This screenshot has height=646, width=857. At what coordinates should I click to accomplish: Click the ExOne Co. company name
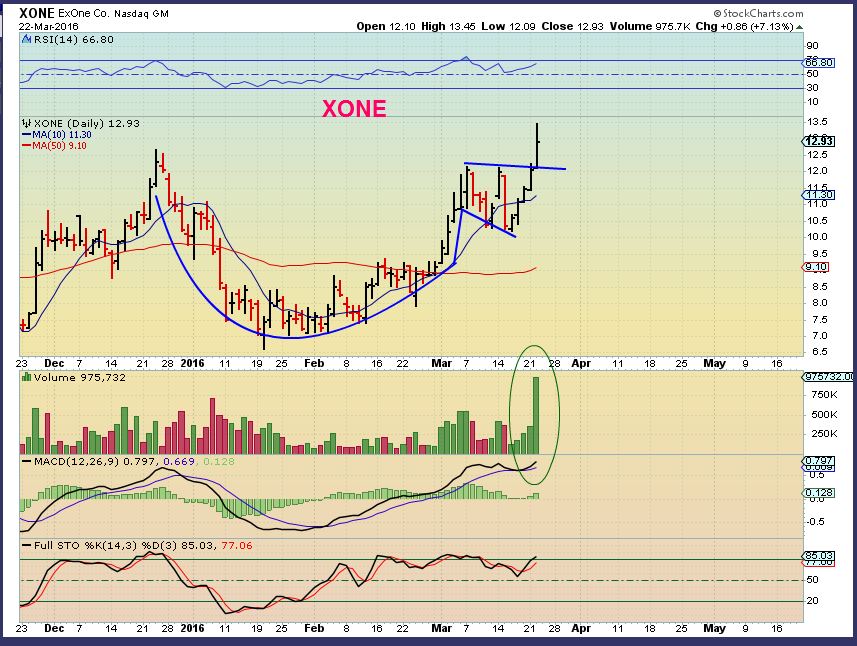84,14
